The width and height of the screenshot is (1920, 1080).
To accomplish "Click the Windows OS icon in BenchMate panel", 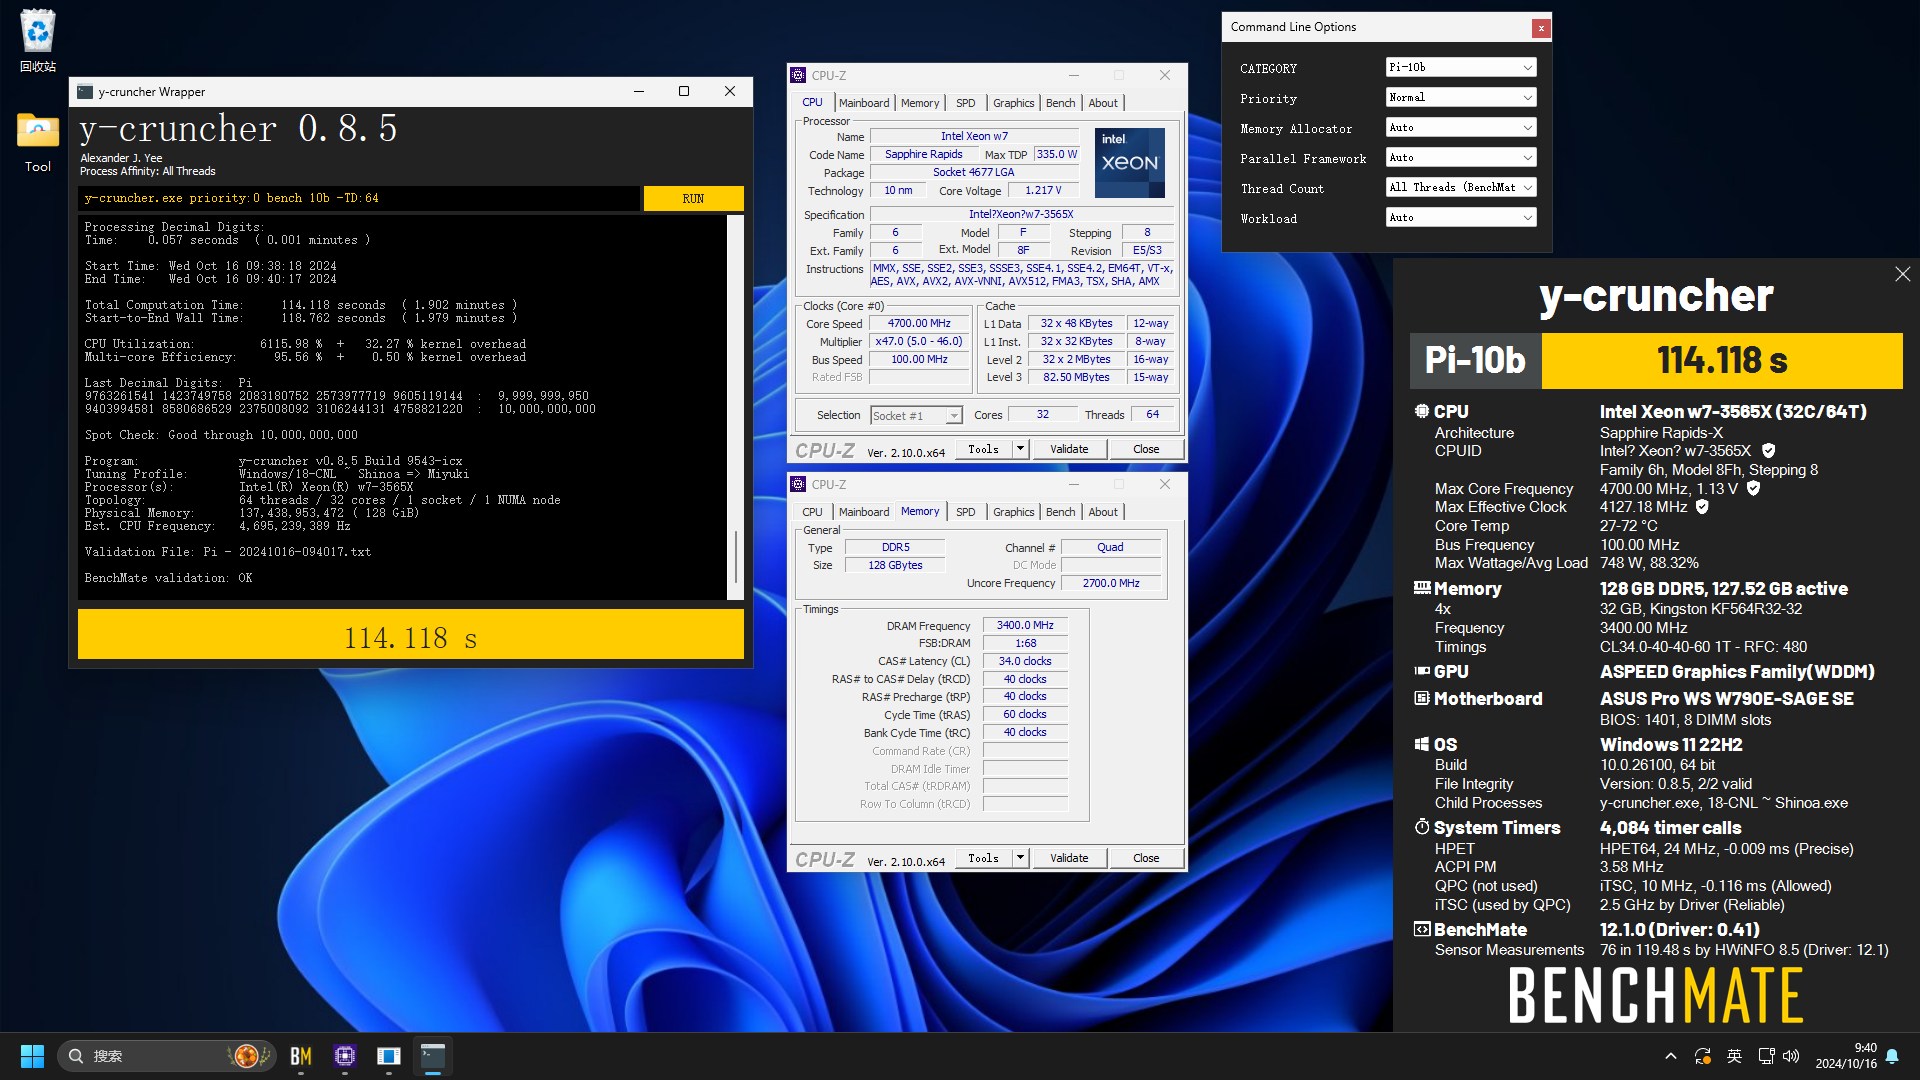I will click(1422, 744).
